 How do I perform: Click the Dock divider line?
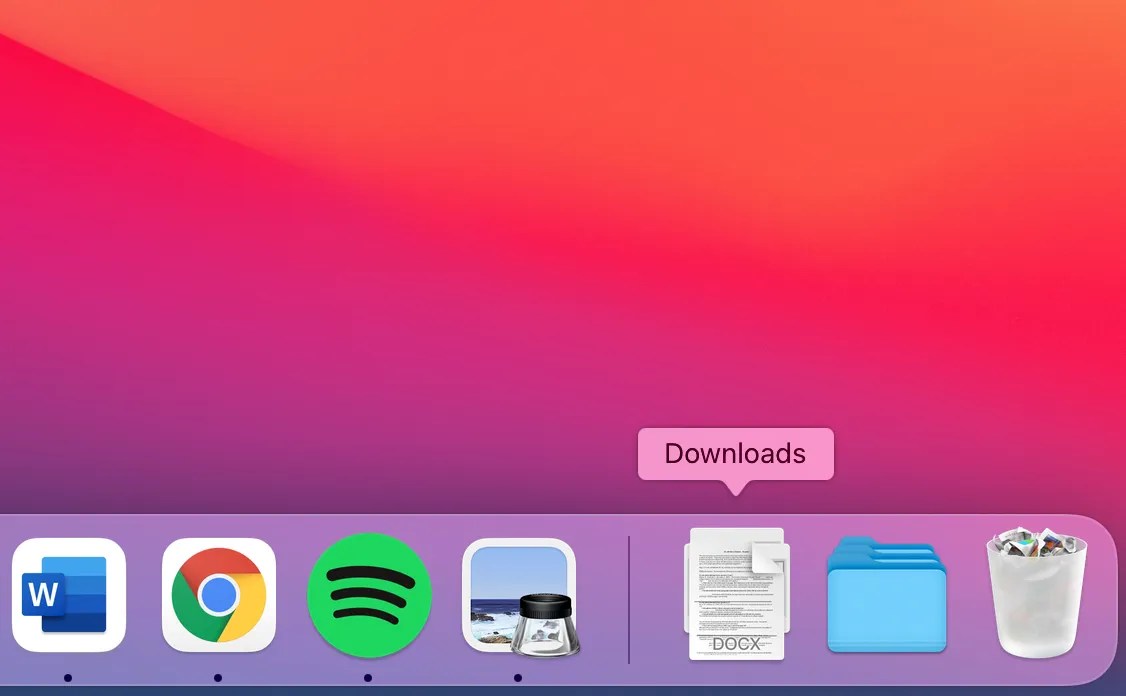(629, 595)
